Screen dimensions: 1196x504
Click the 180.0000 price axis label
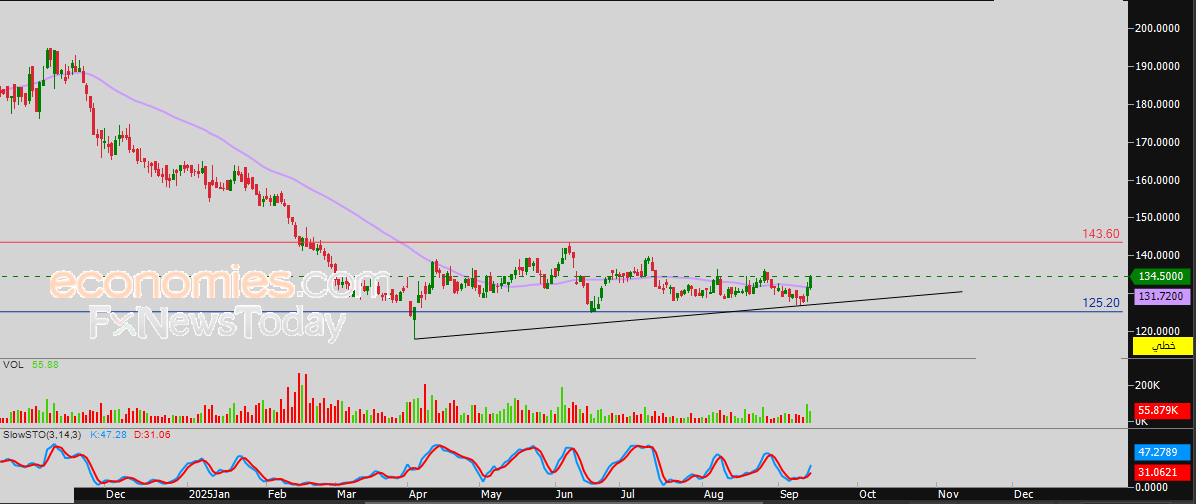point(1159,104)
